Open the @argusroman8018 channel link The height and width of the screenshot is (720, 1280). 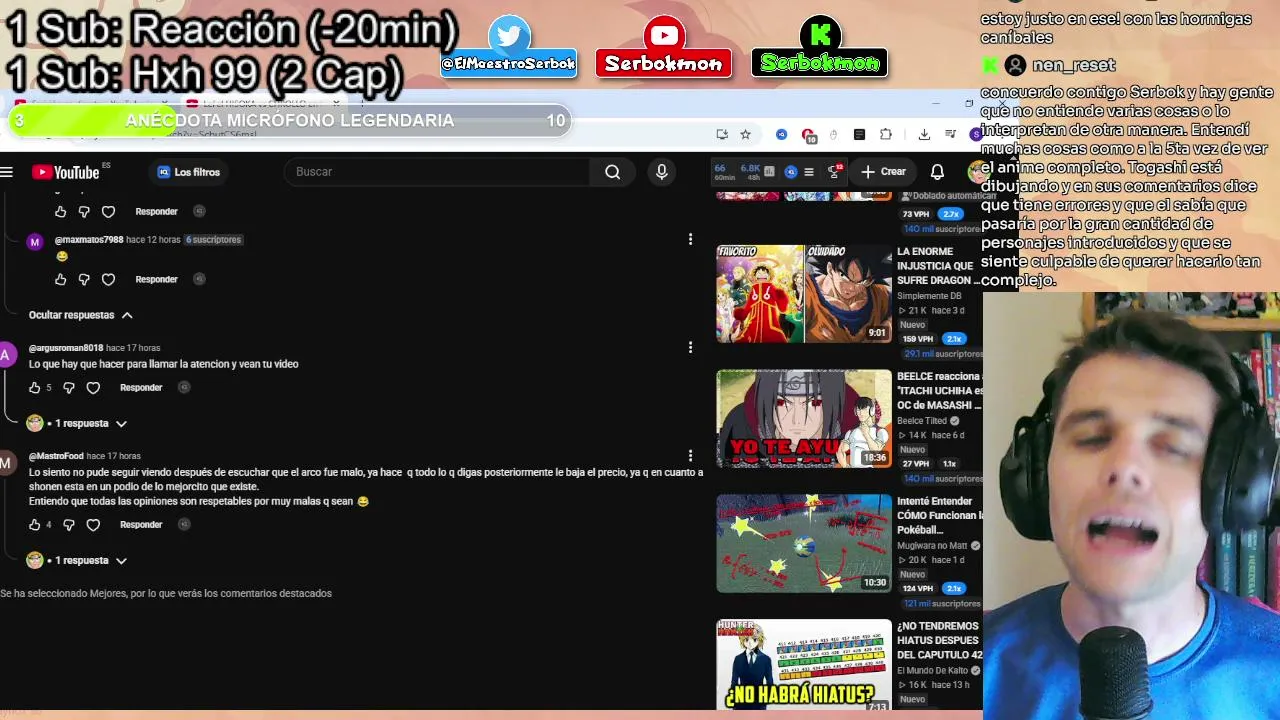tap(66, 348)
